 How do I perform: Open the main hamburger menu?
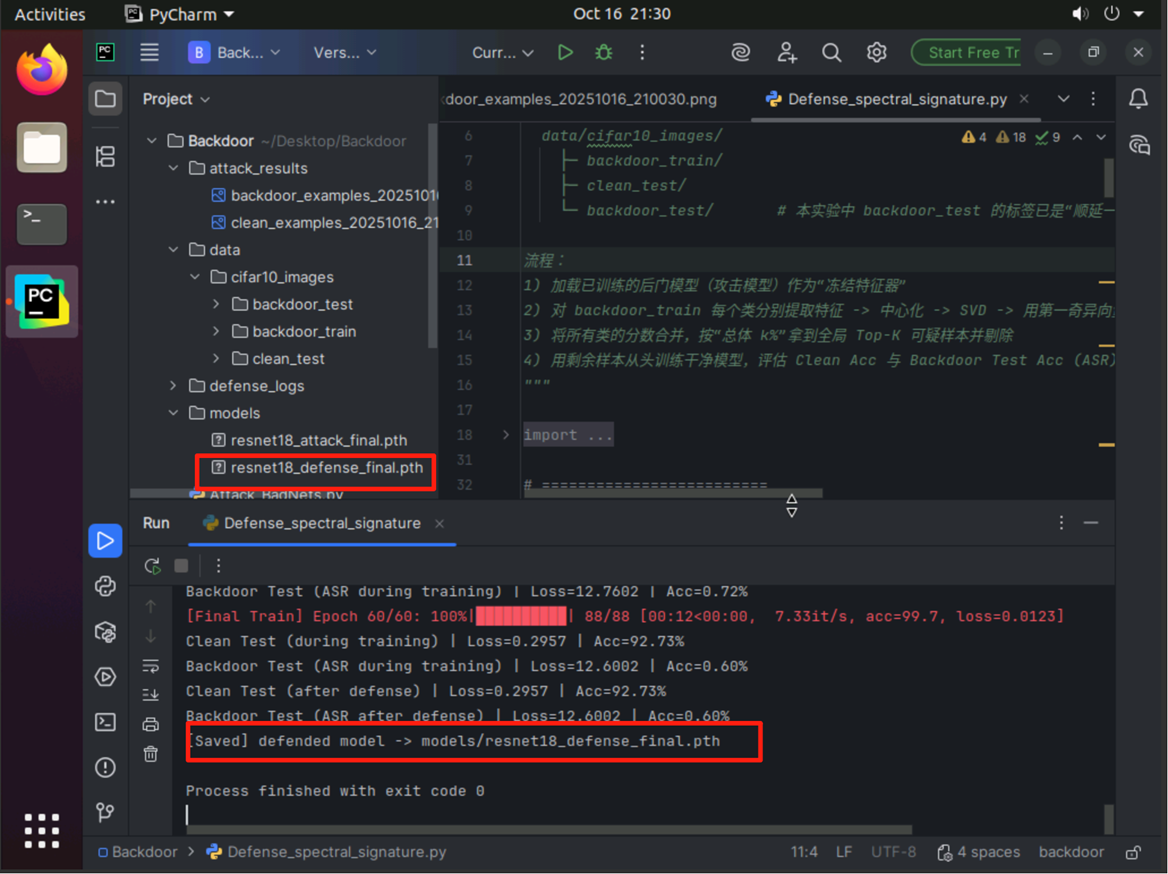coord(149,53)
